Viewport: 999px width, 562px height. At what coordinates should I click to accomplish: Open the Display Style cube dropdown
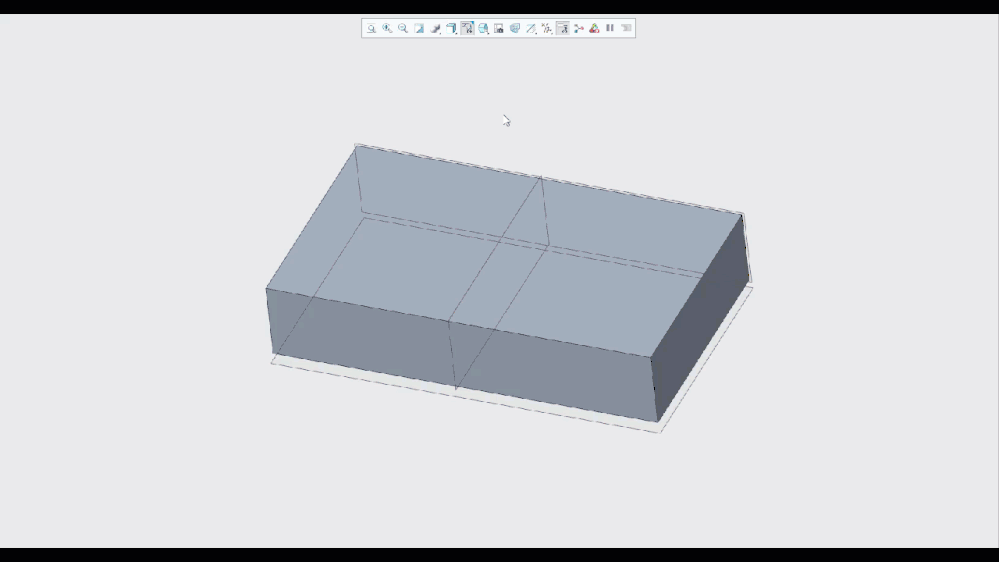[x=451, y=28]
